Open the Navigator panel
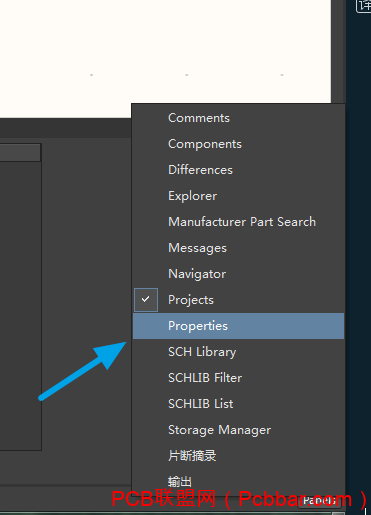 (x=238, y=274)
